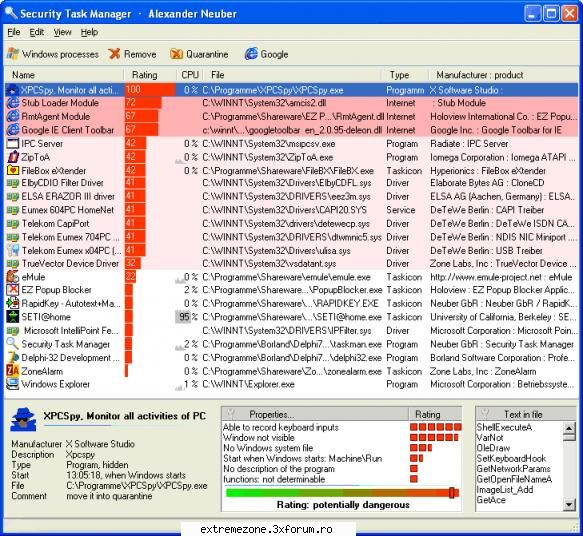Viewport: 583px width, 536px height.
Task: Select the Telekom Eumex 704PC row
Action: [292, 237]
